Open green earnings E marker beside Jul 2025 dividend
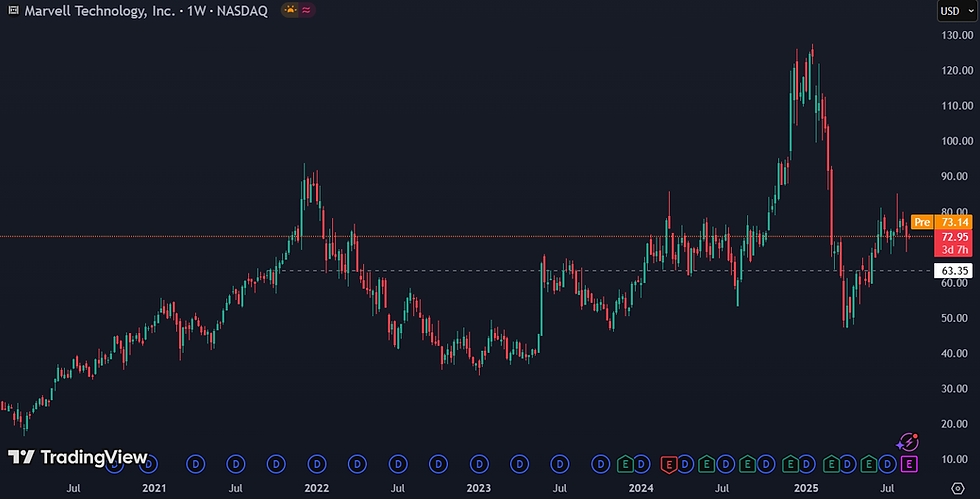 tap(869, 464)
